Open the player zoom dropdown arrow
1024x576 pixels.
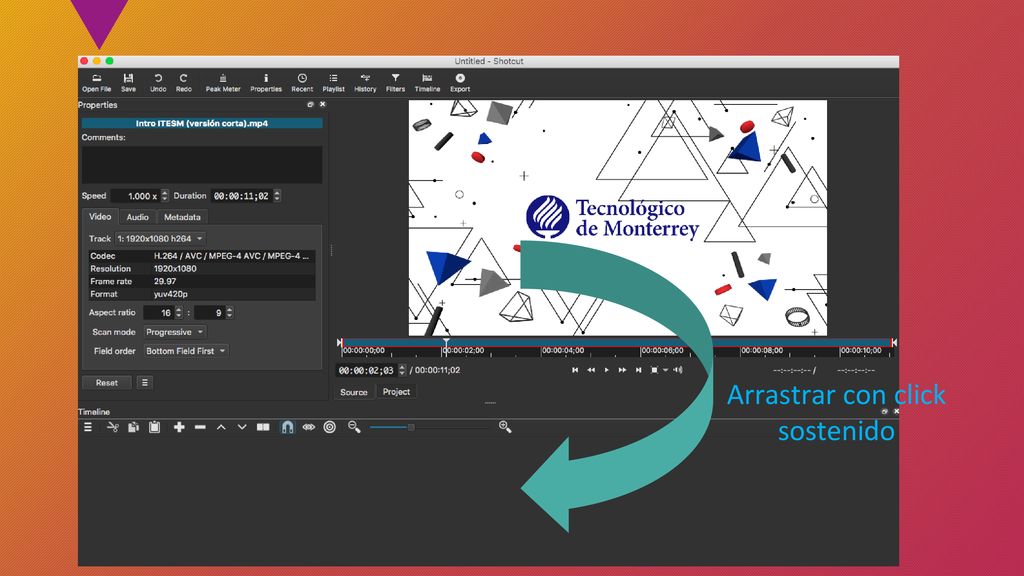point(665,370)
